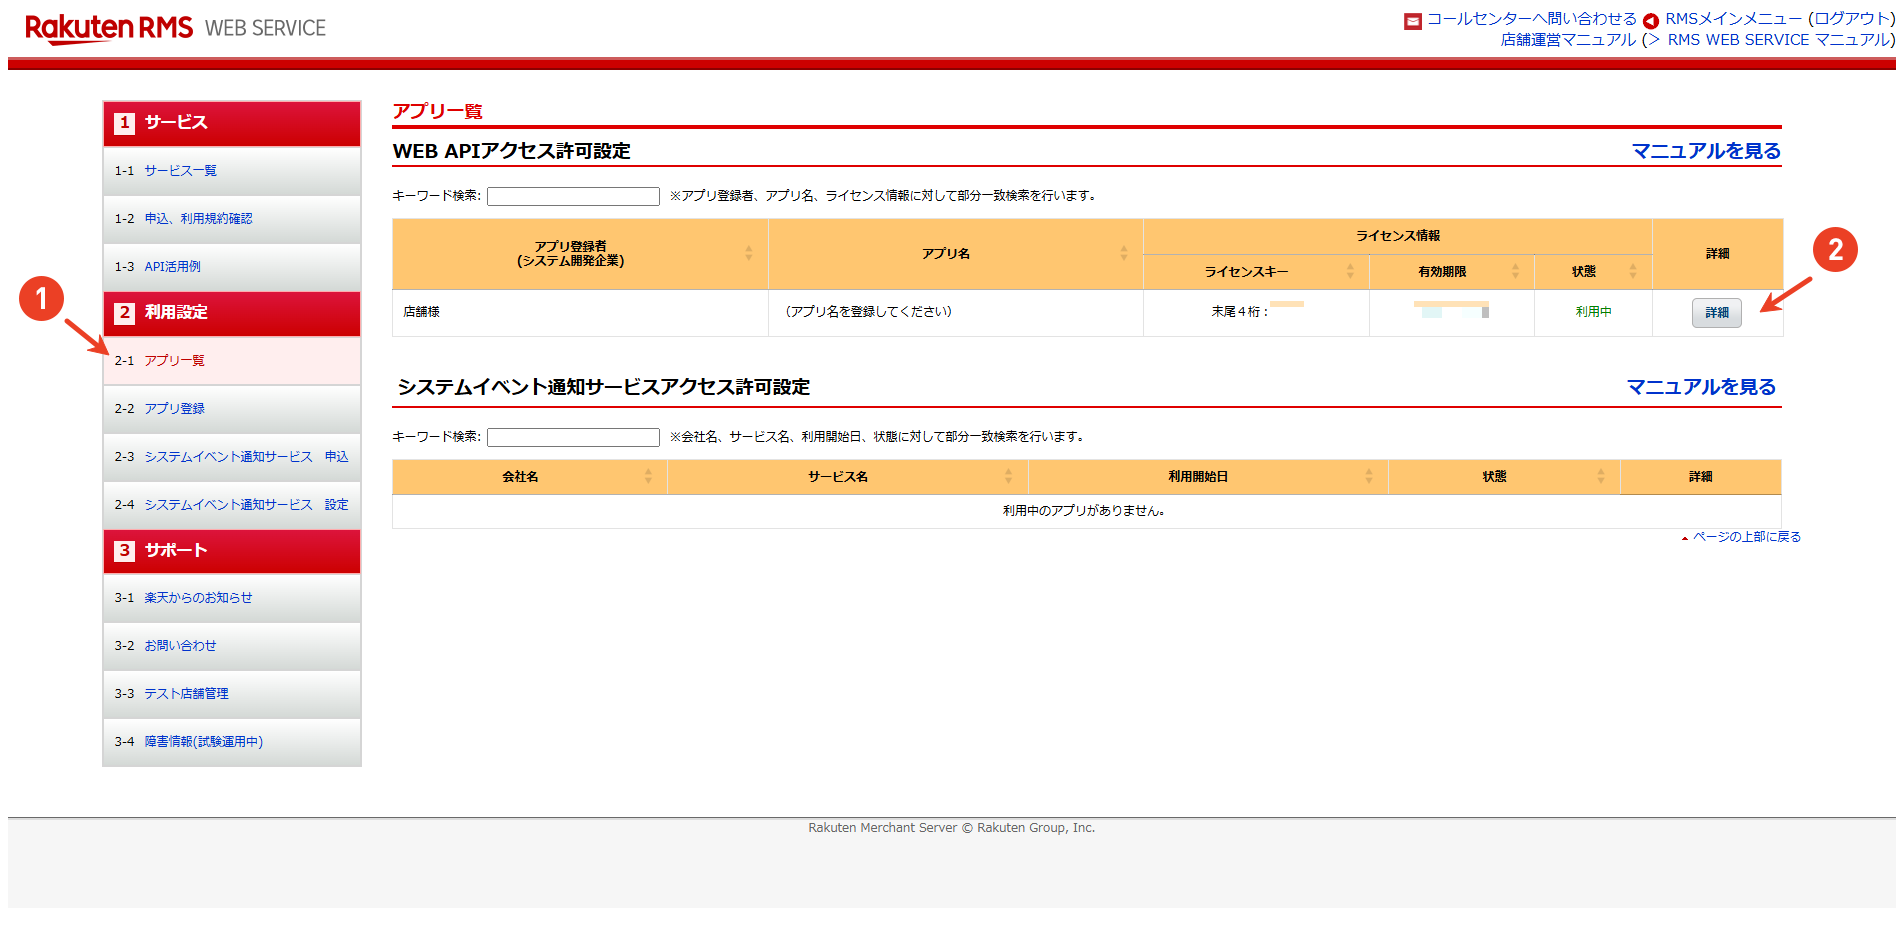The image size is (1904, 951).
Task: Sort by 利用開始日 column arrows
Action: coord(1369,477)
